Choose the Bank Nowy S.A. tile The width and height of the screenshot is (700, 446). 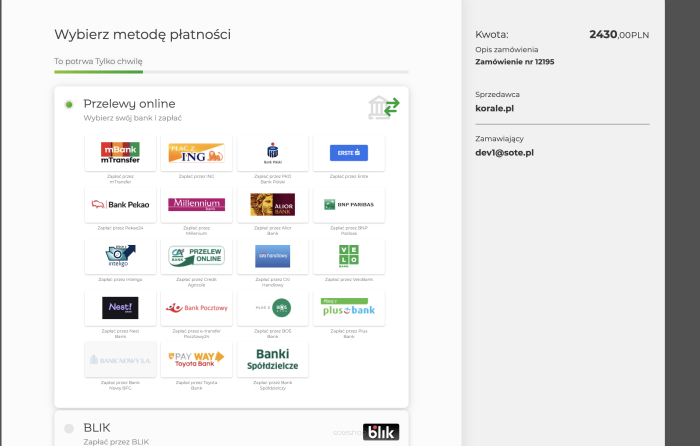(x=120, y=359)
